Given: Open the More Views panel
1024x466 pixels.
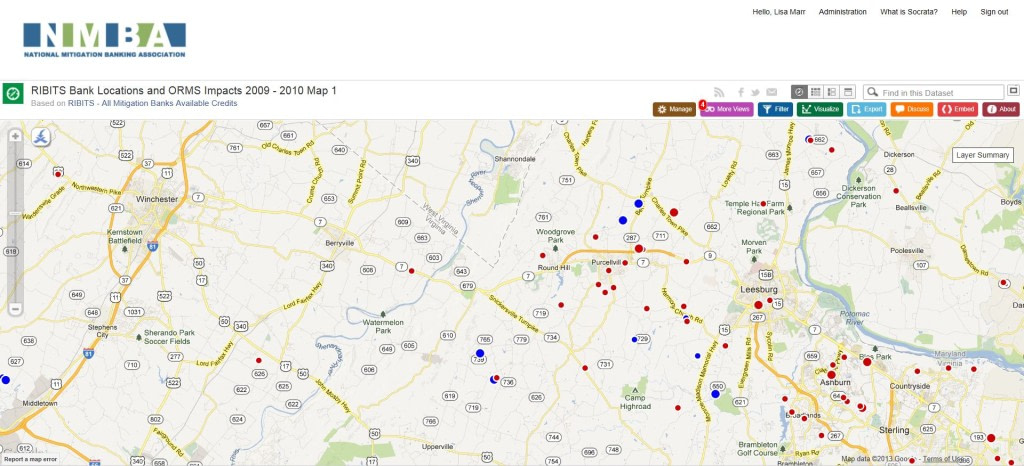Looking at the screenshot, I should tap(727, 109).
